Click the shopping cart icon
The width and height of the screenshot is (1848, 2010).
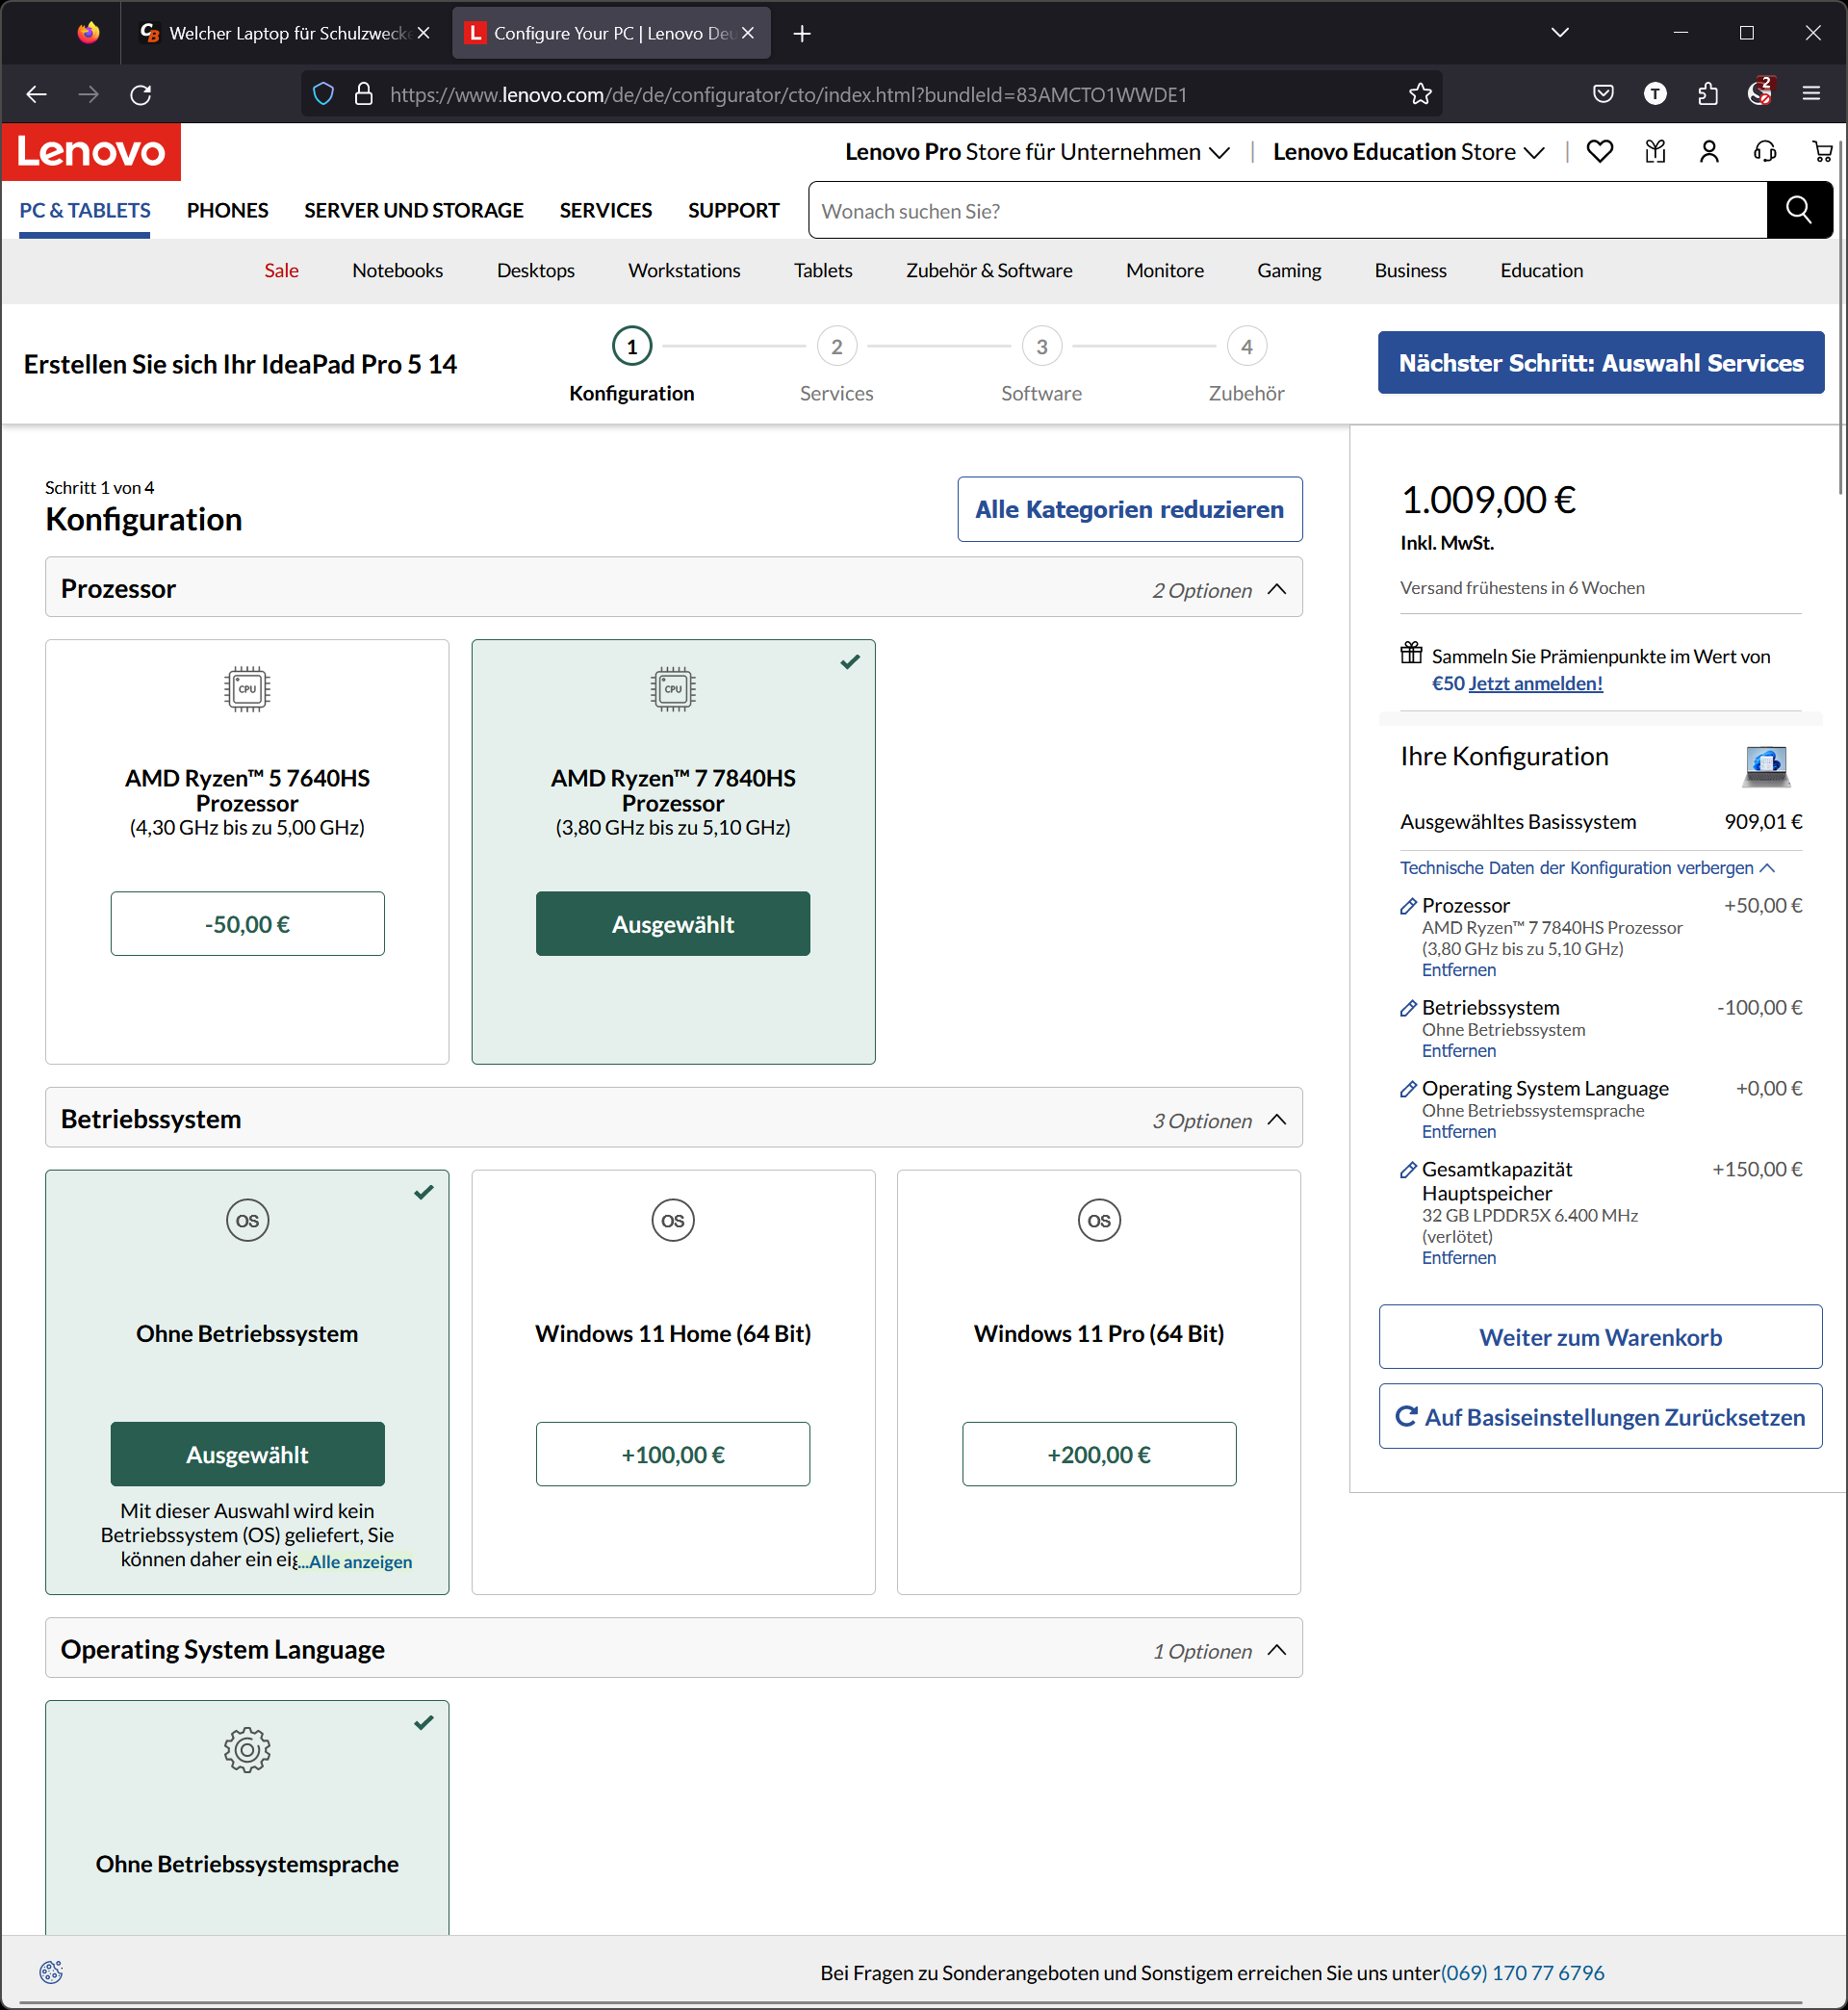[x=1821, y=151]
